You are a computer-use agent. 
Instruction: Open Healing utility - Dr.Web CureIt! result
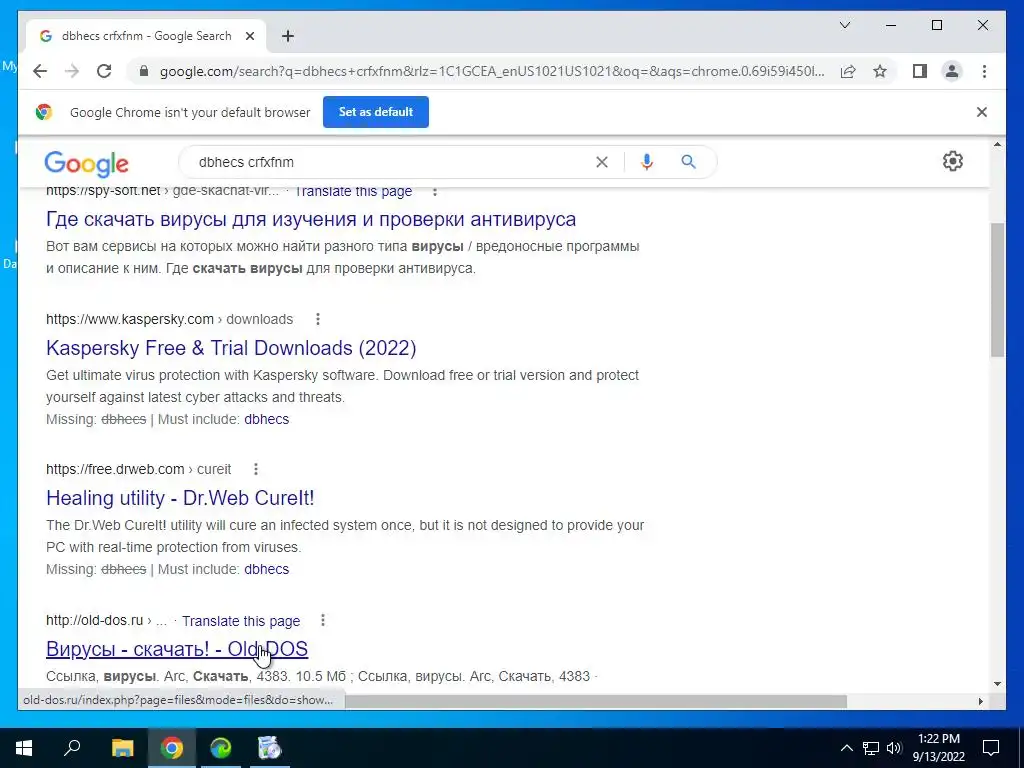click(180, 498)
